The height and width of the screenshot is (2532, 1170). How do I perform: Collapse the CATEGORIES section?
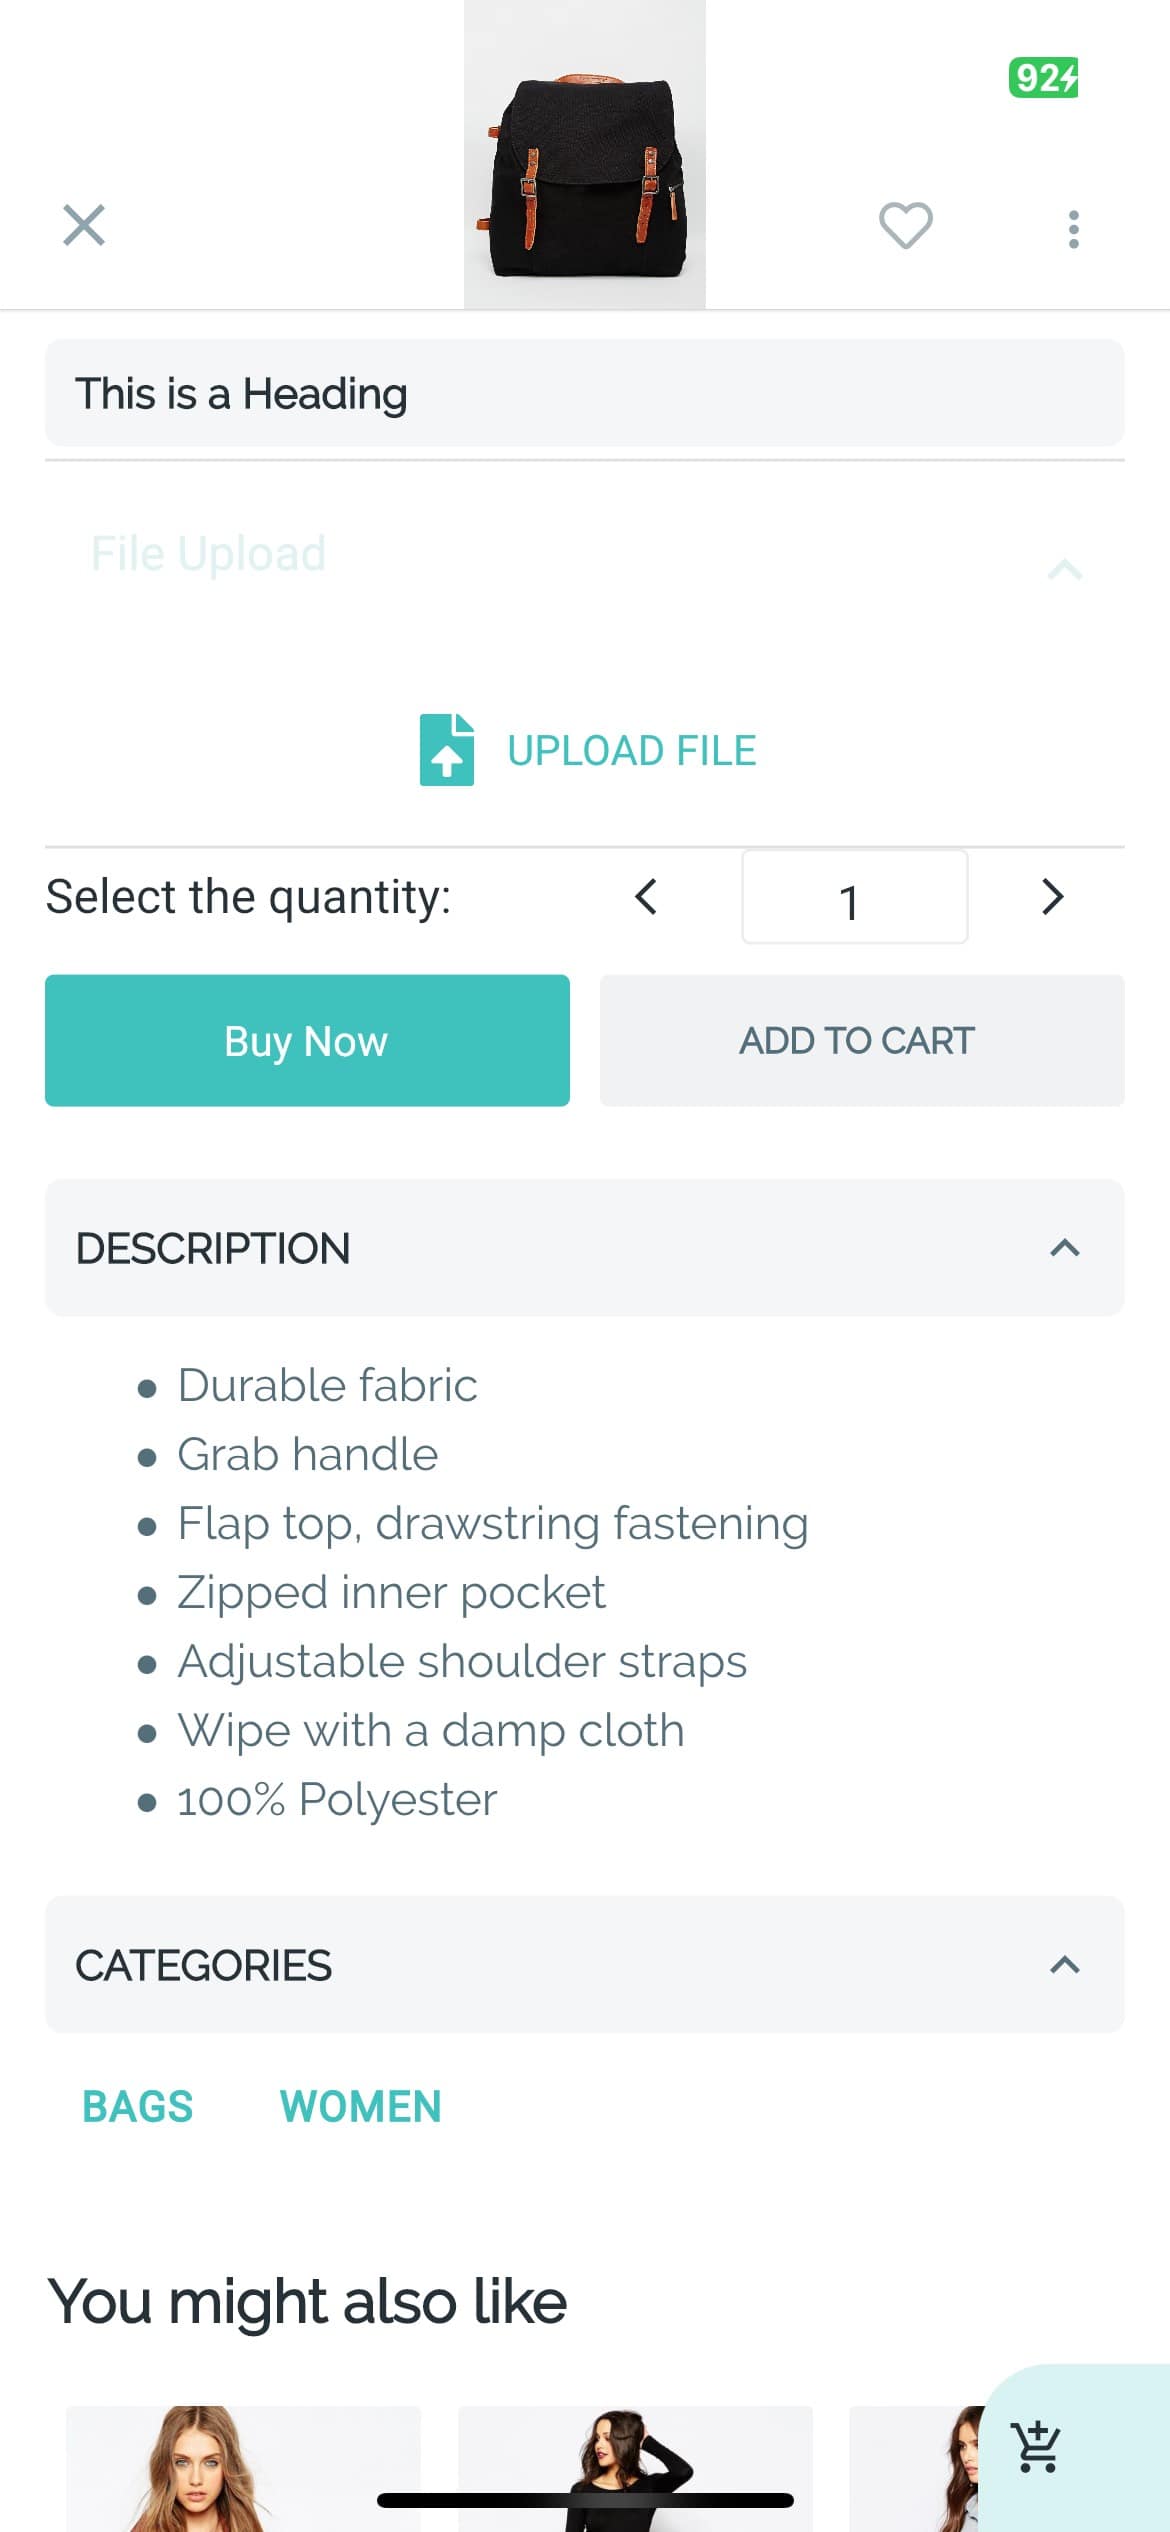(x=1065, y=1966)
